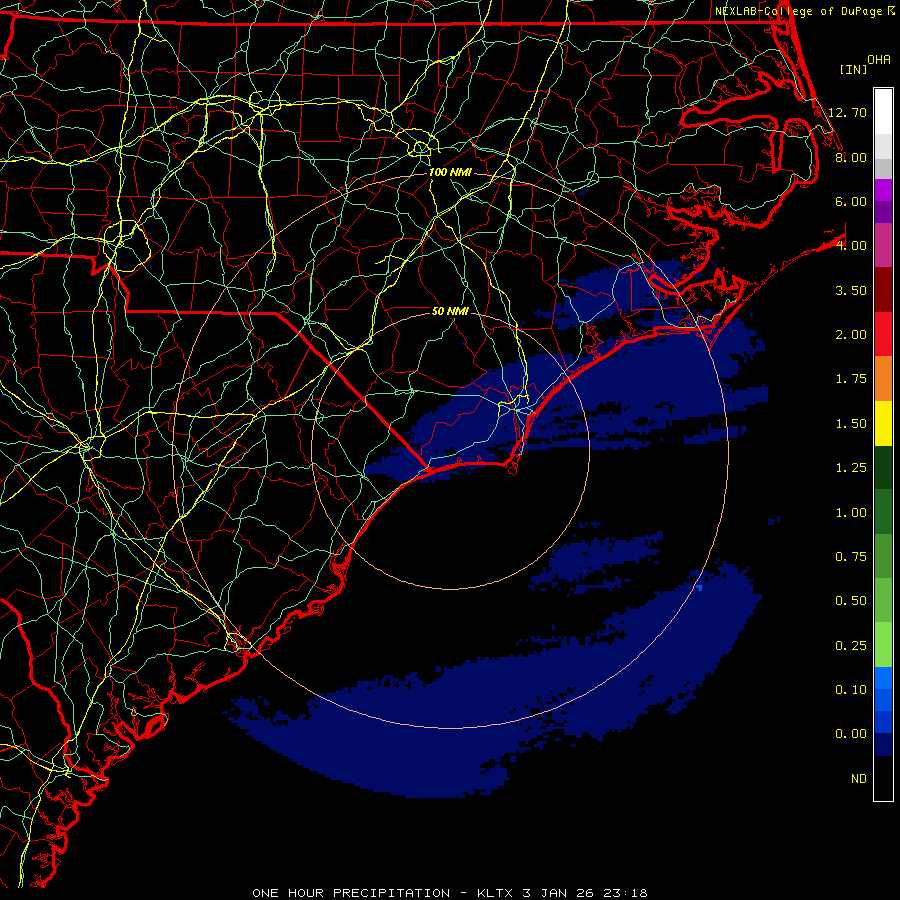Click the "2.00" legend value
The image size is (900, 900).
(x=851, y=335)
